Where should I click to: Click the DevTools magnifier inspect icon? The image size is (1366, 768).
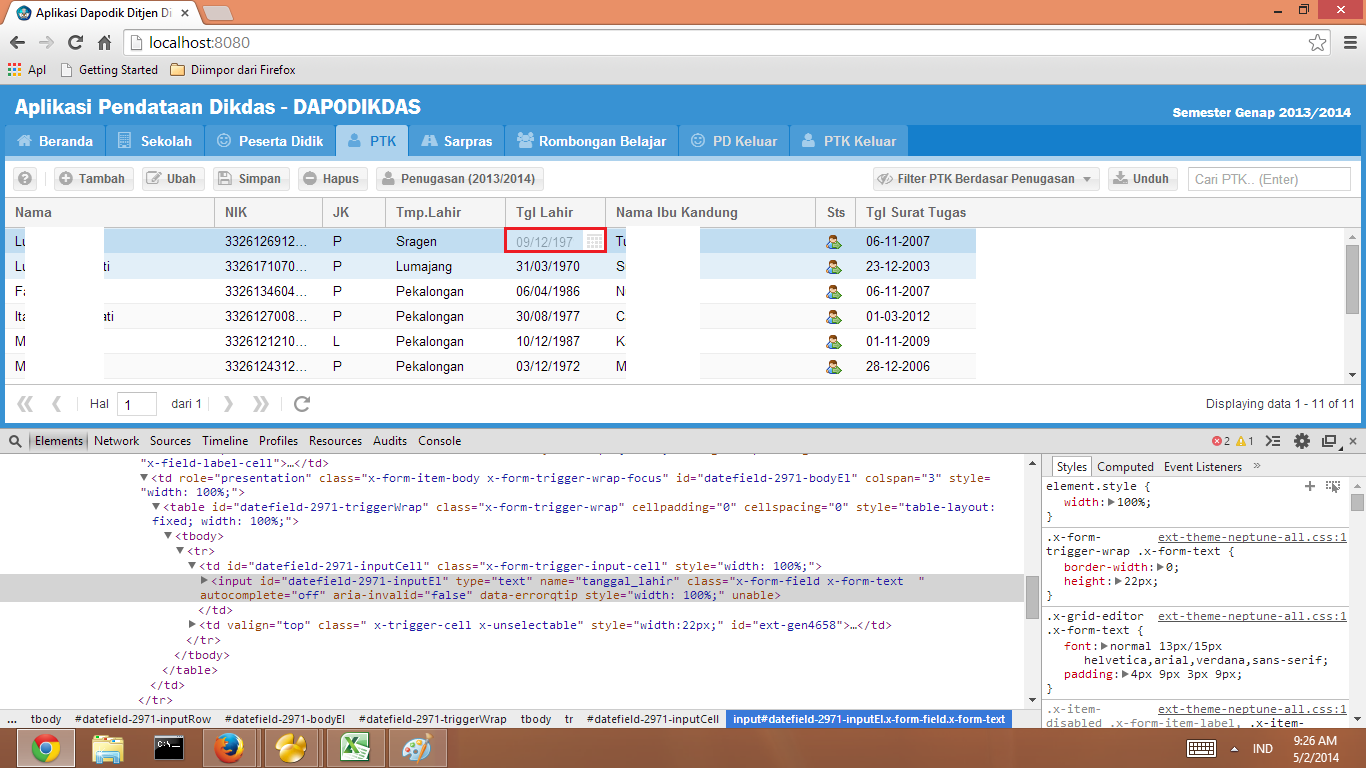point(16,441)
